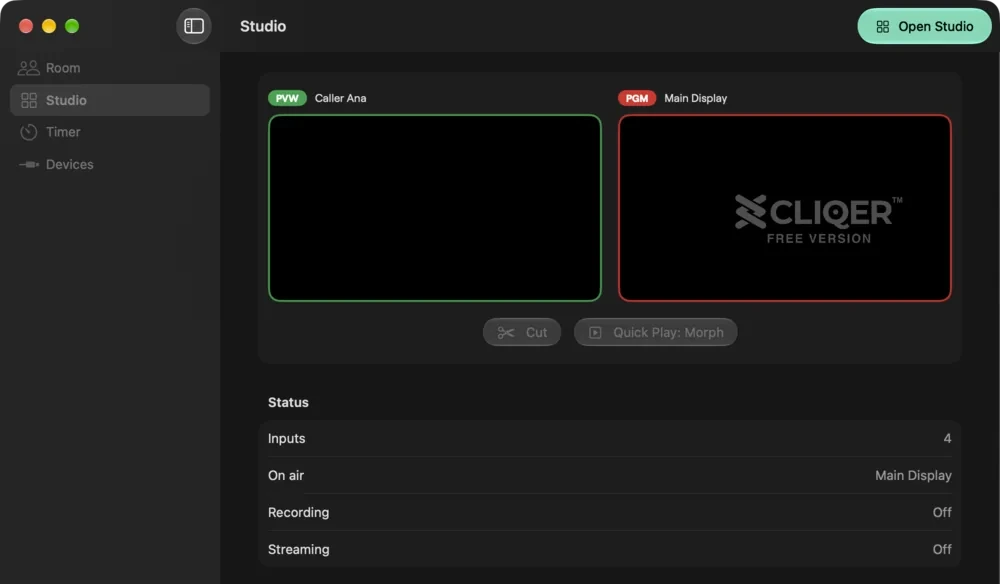Click the On air row label

coord(286,476)
